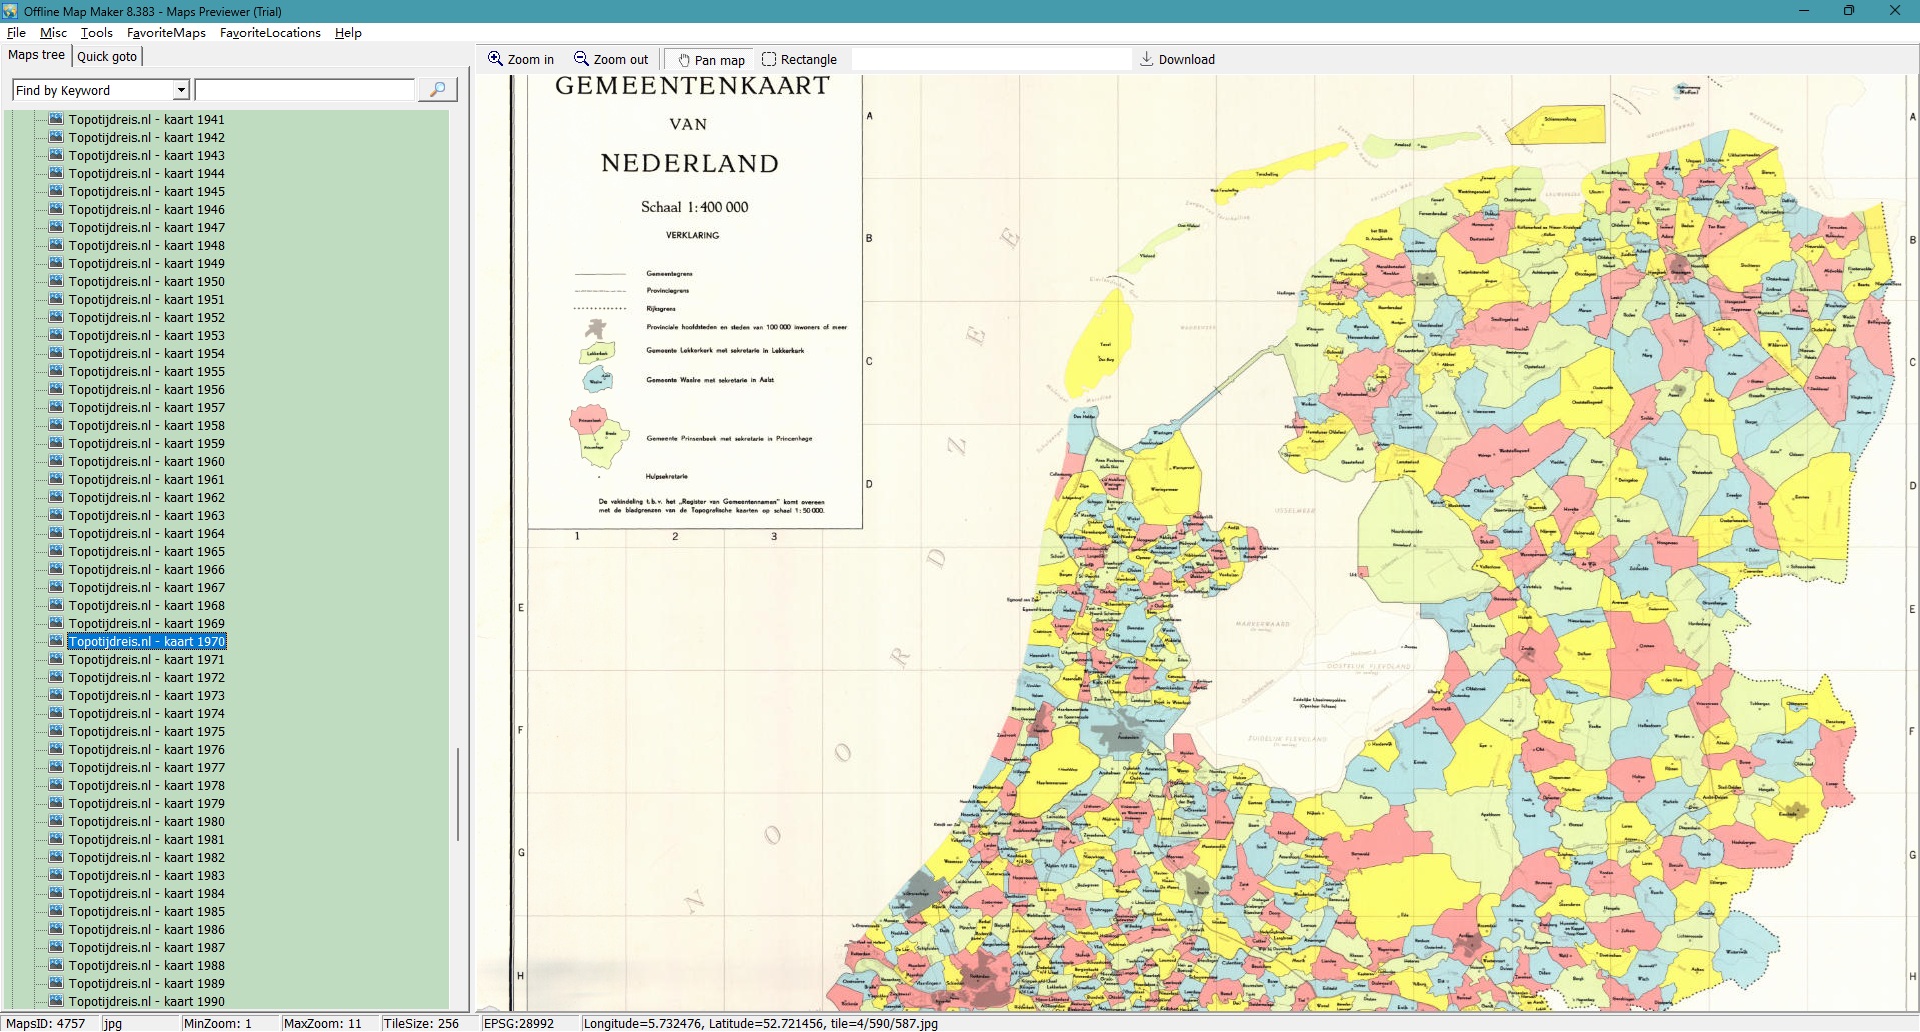Select Topotijdreis.nl - kaart 1971
This screenshot has height=1032, width=1920.
[x=146, y=660]
